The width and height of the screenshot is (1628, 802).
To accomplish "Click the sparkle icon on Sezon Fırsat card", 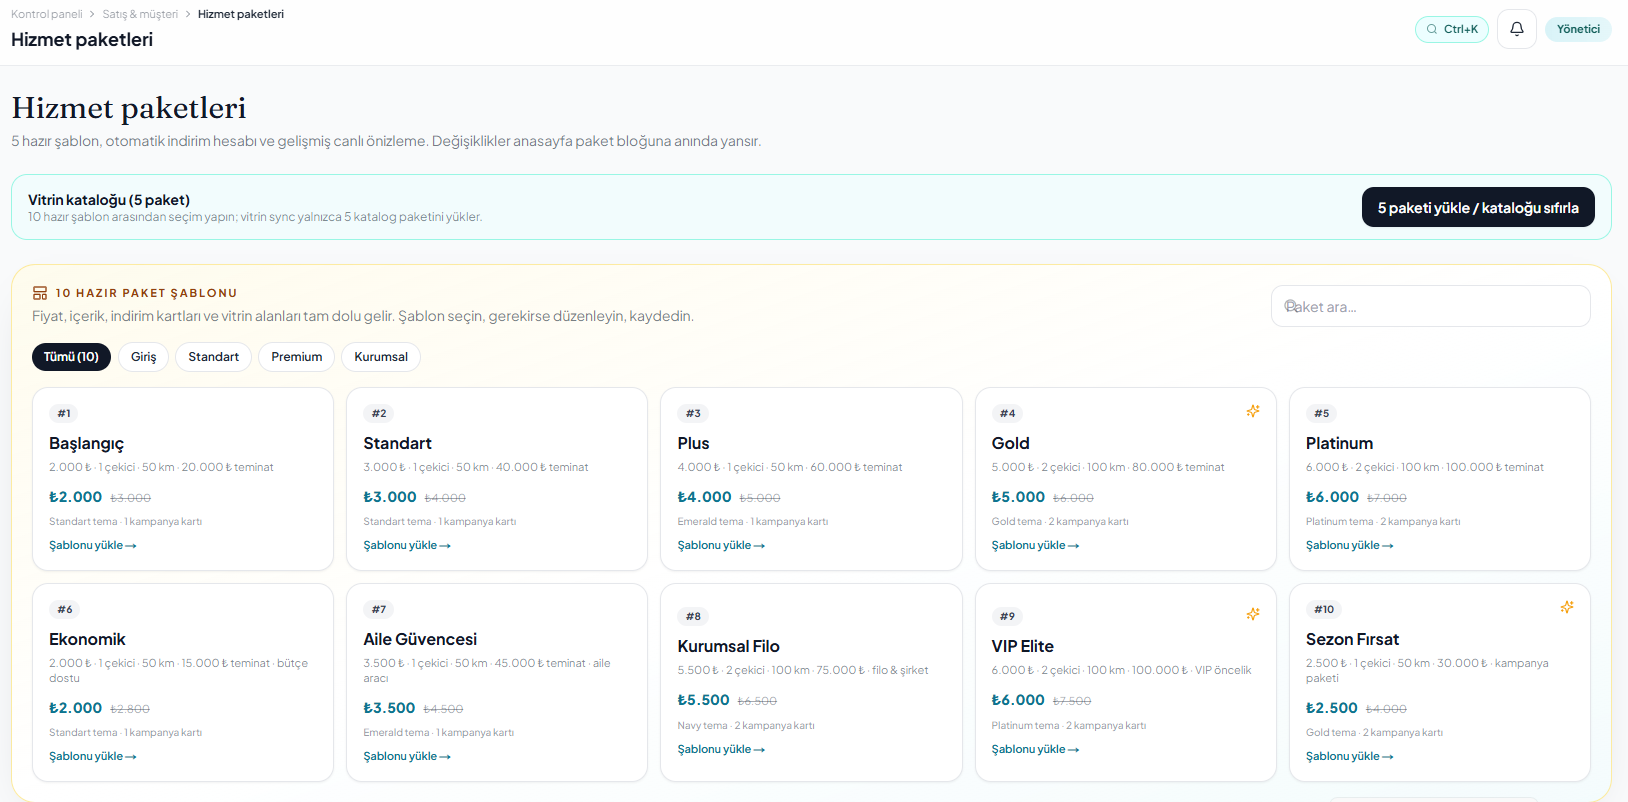I will tap(1567, 607).
